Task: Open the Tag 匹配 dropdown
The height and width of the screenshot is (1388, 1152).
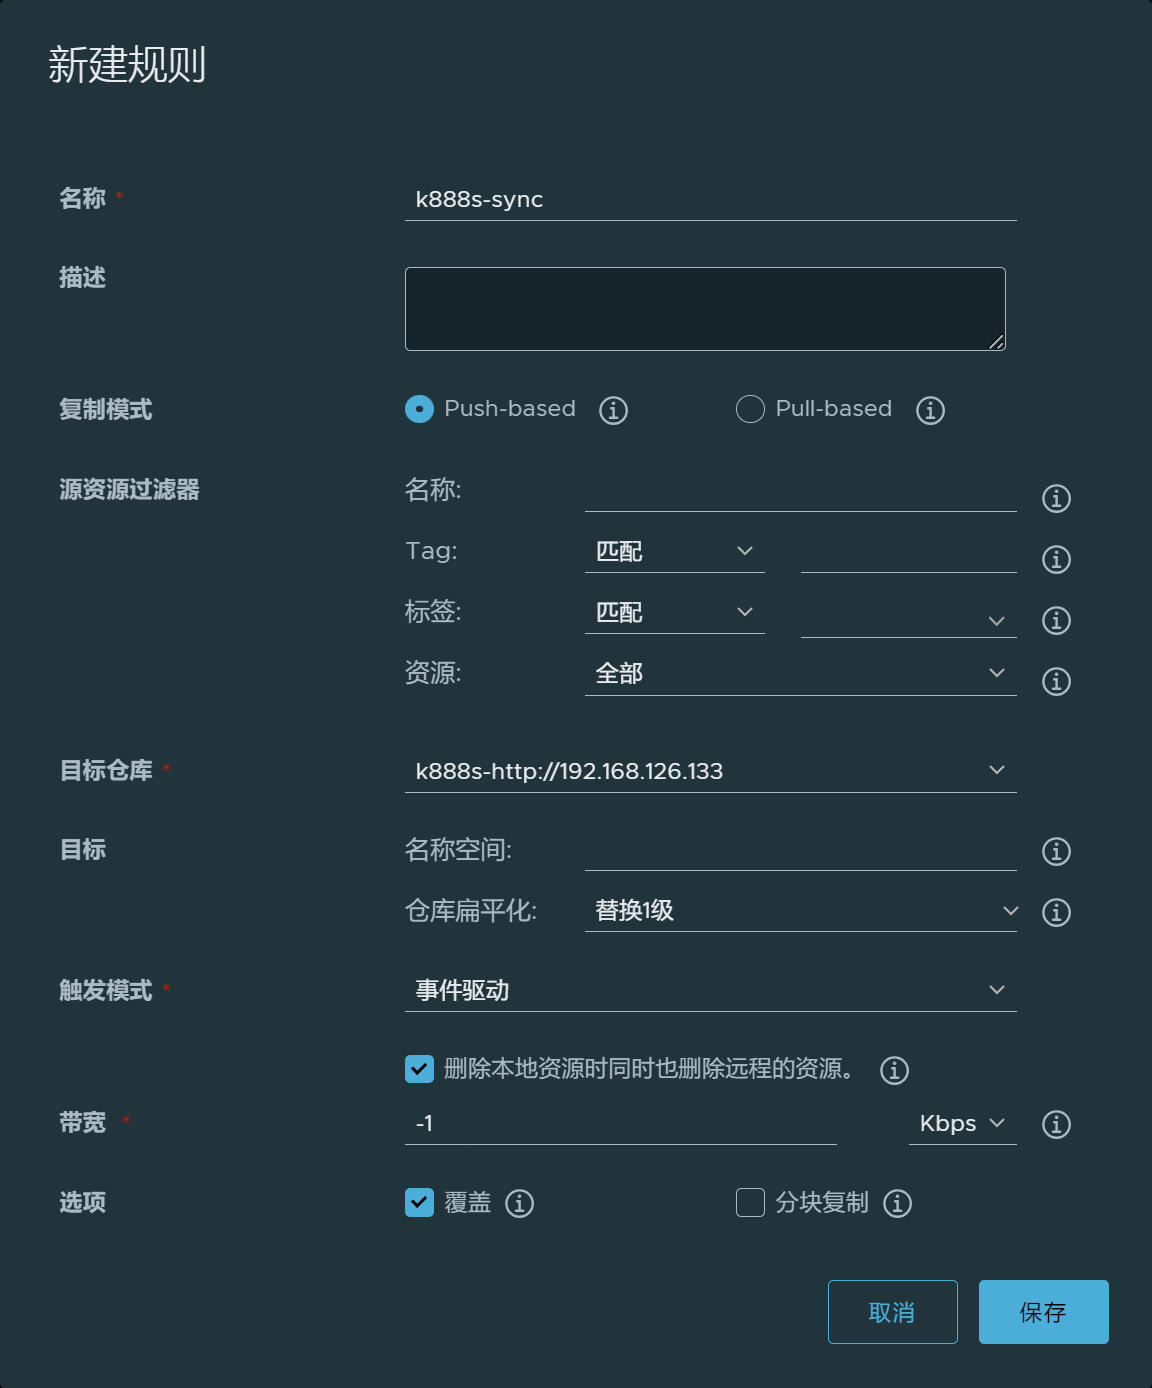Action: click(x=674, y=552)
